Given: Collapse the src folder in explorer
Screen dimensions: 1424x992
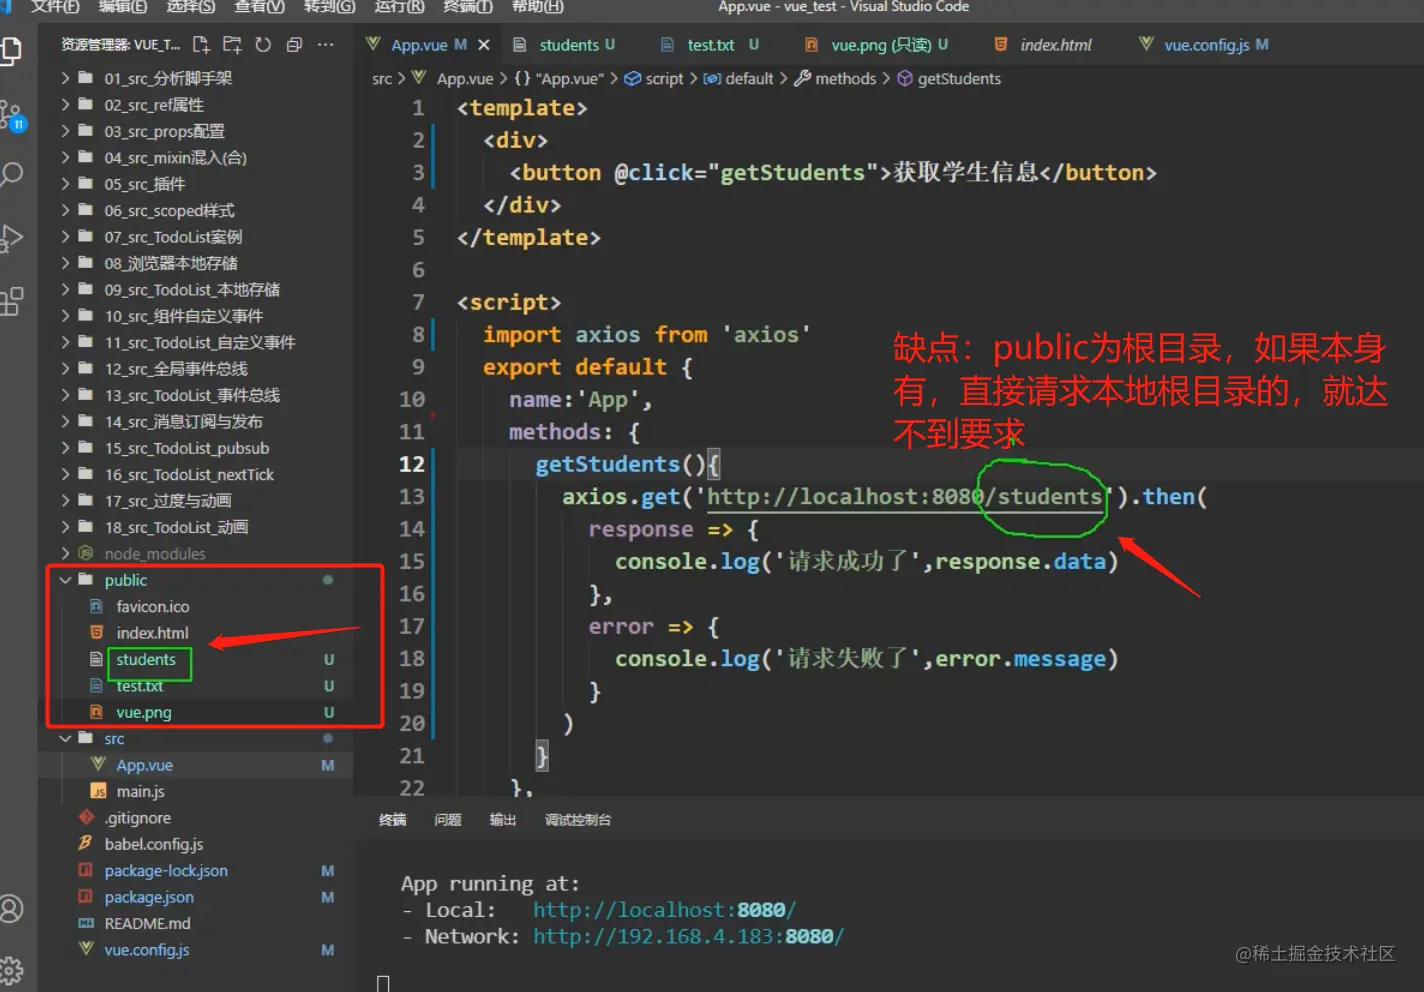Looking at the screenshot, I should pyautogui.click(x=195, y=738).
